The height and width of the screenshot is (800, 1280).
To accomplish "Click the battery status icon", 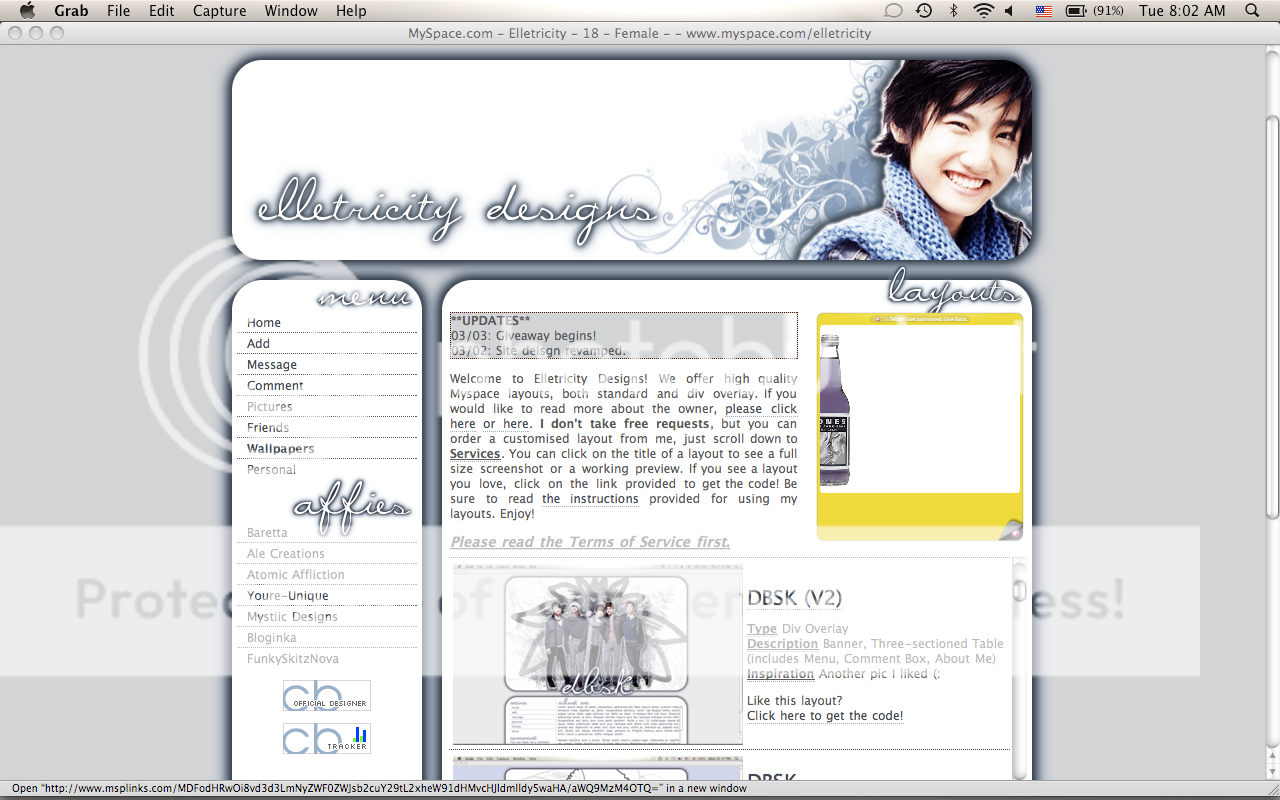I will click(1076, 11).
